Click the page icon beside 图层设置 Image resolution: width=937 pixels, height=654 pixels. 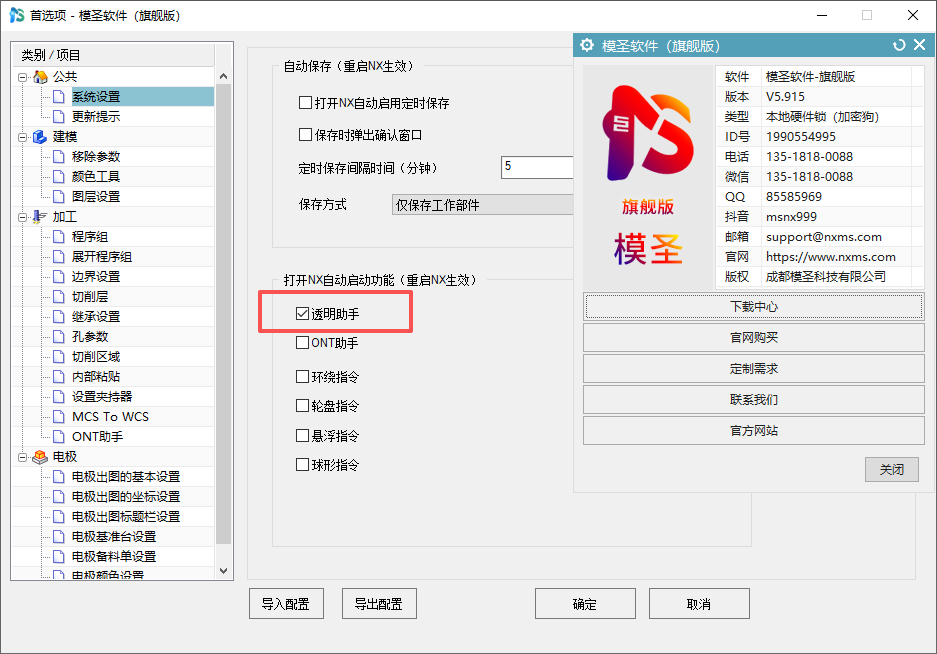point(59,197)
